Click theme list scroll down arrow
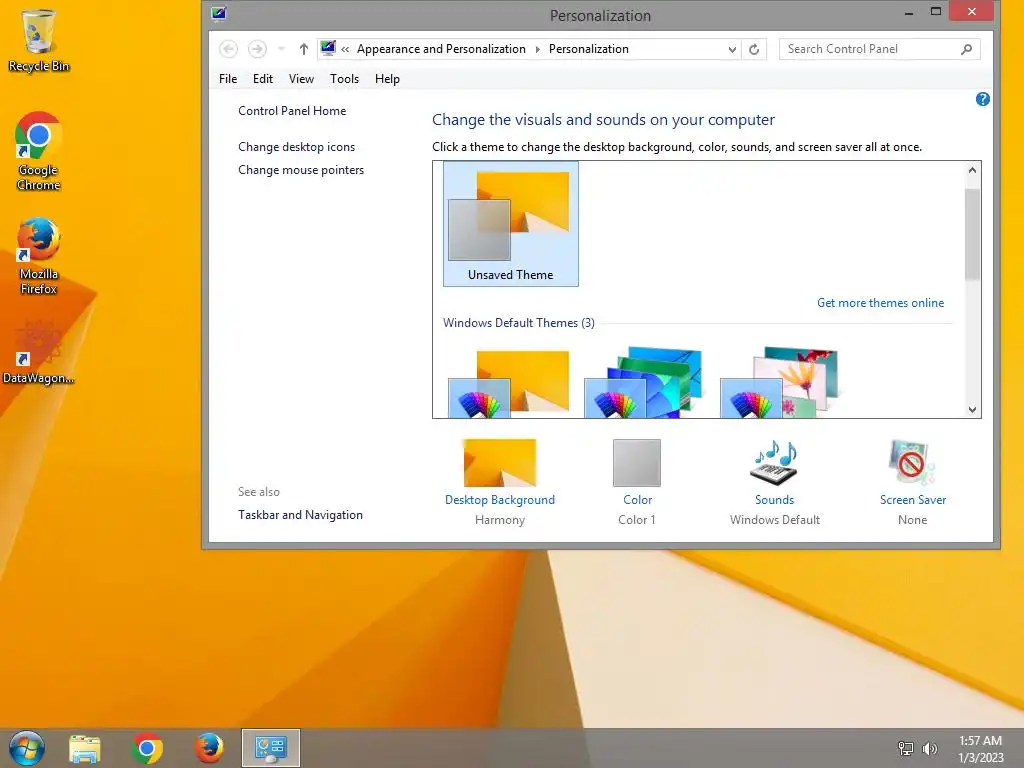 point(972,409)
